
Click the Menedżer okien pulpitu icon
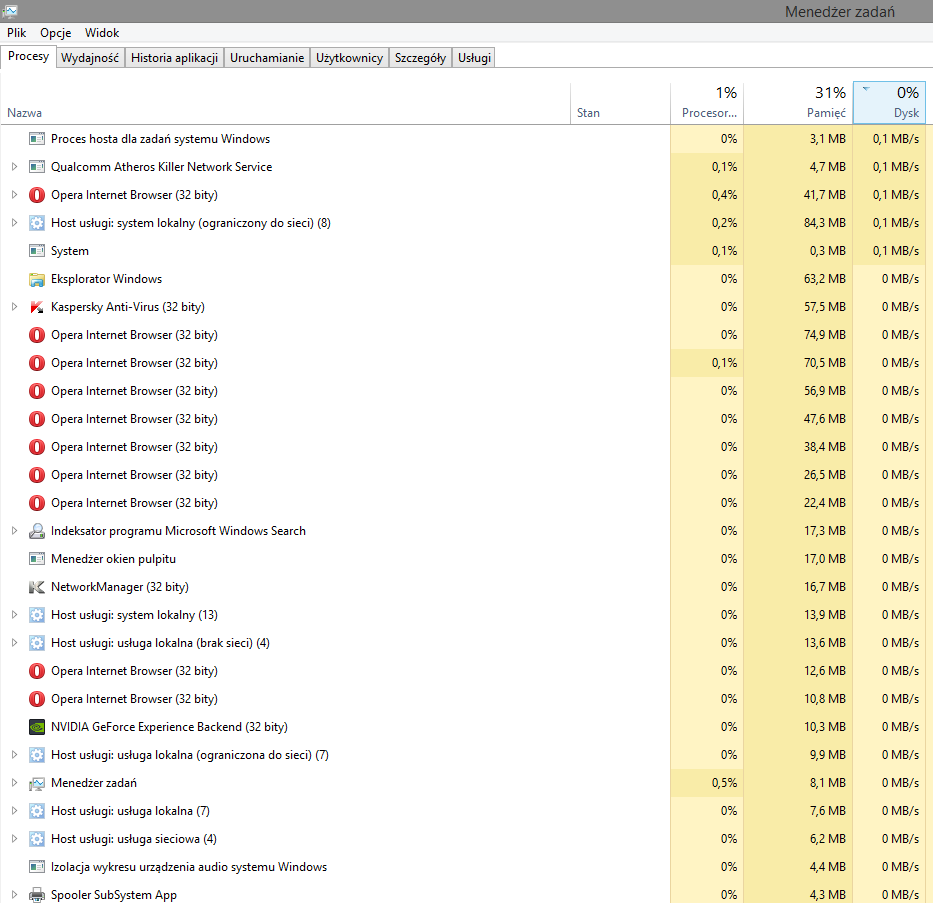37,559
